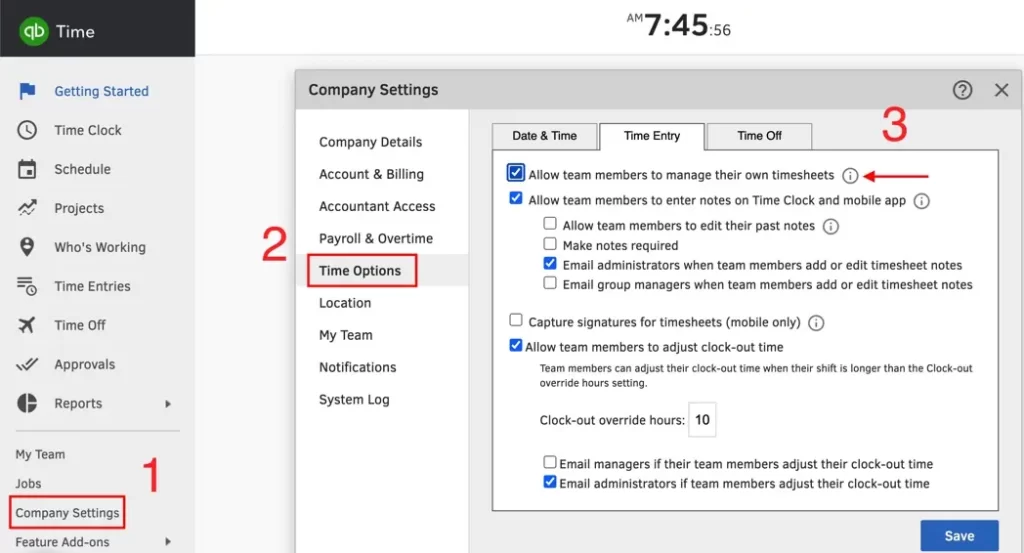This screenshot has height=553, width=1024.
Task: Click the Time Clock clock icon
Action: (x=27, y=130)
